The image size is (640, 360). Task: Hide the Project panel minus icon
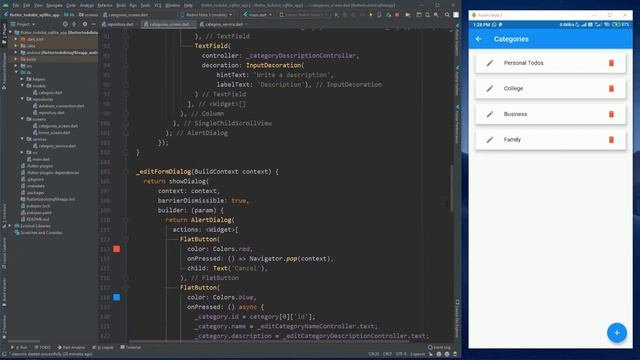(94, 24)
